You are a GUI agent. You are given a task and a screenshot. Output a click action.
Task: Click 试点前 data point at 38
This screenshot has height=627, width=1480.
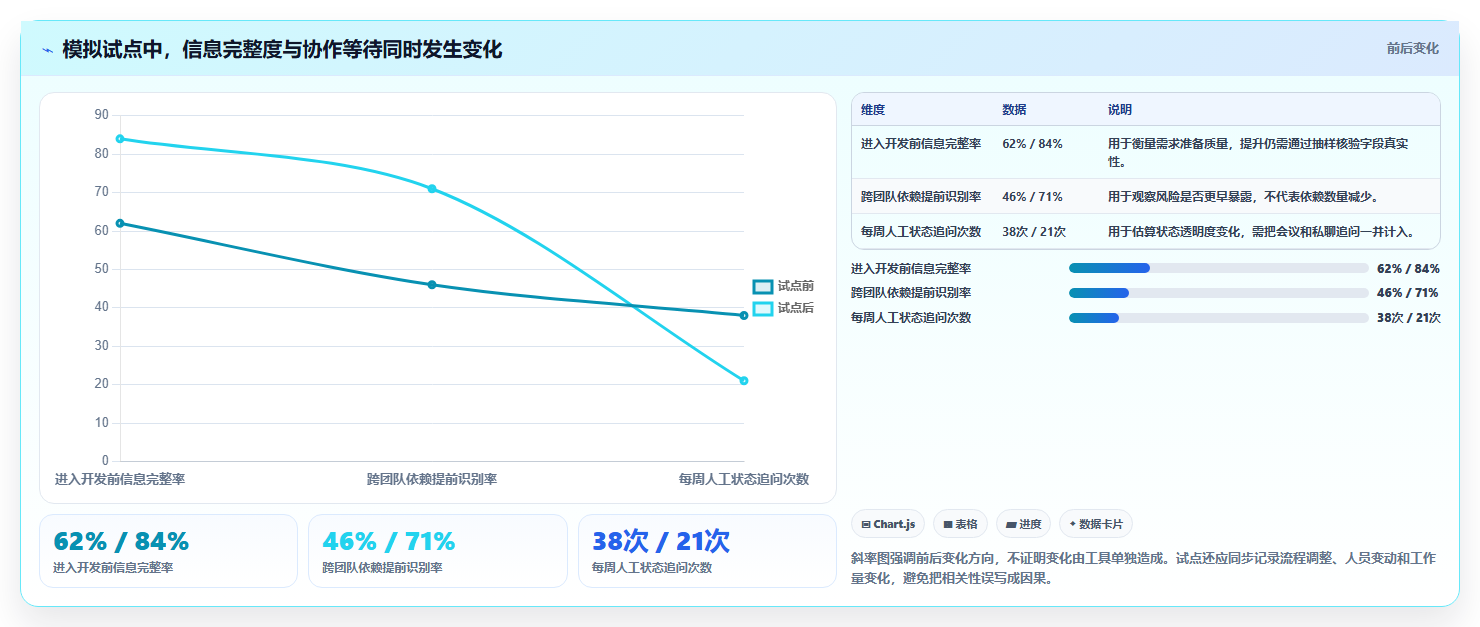(744, 316)
